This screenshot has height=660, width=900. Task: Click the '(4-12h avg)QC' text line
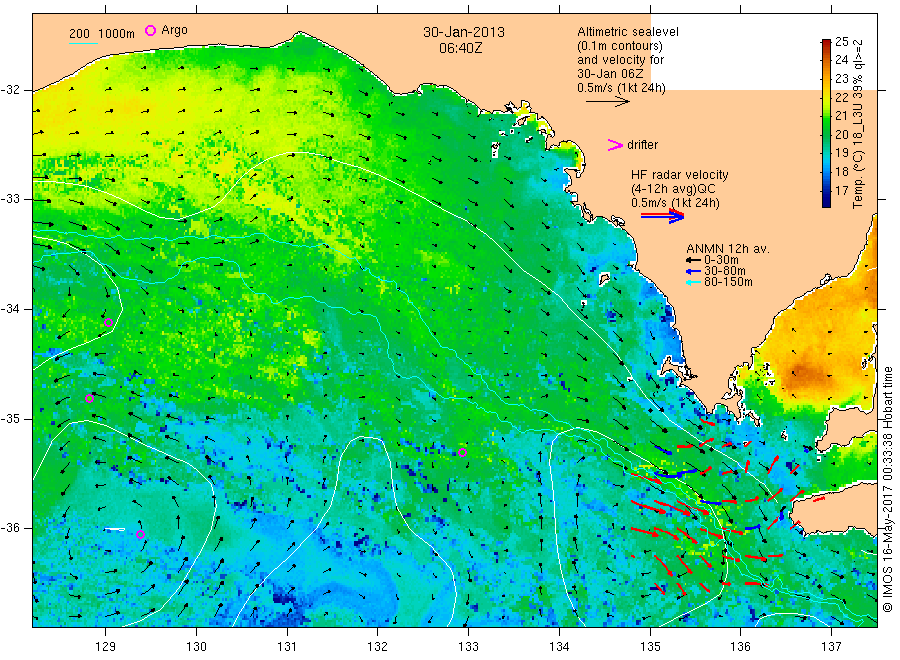click(x=673, y=189)
